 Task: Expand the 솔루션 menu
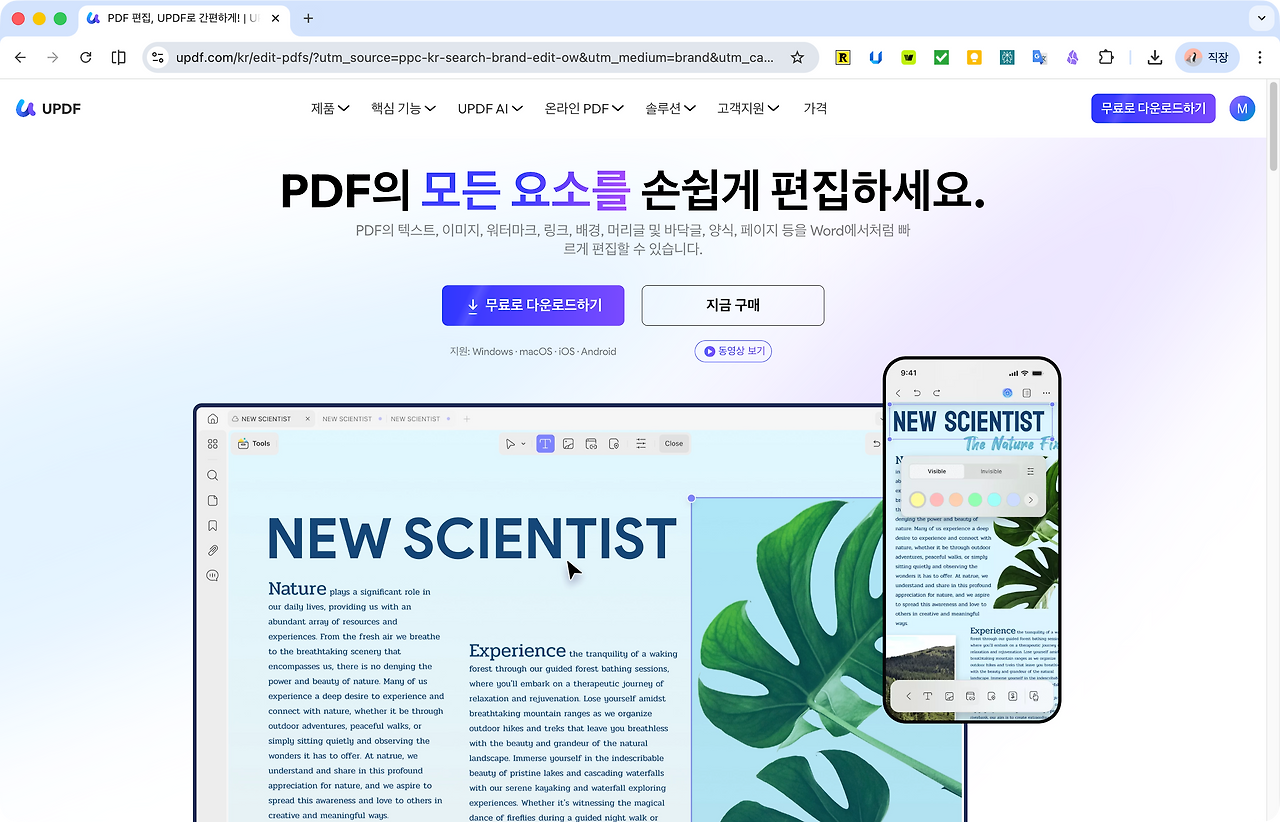pyautogui.click(x=670, y=108)
